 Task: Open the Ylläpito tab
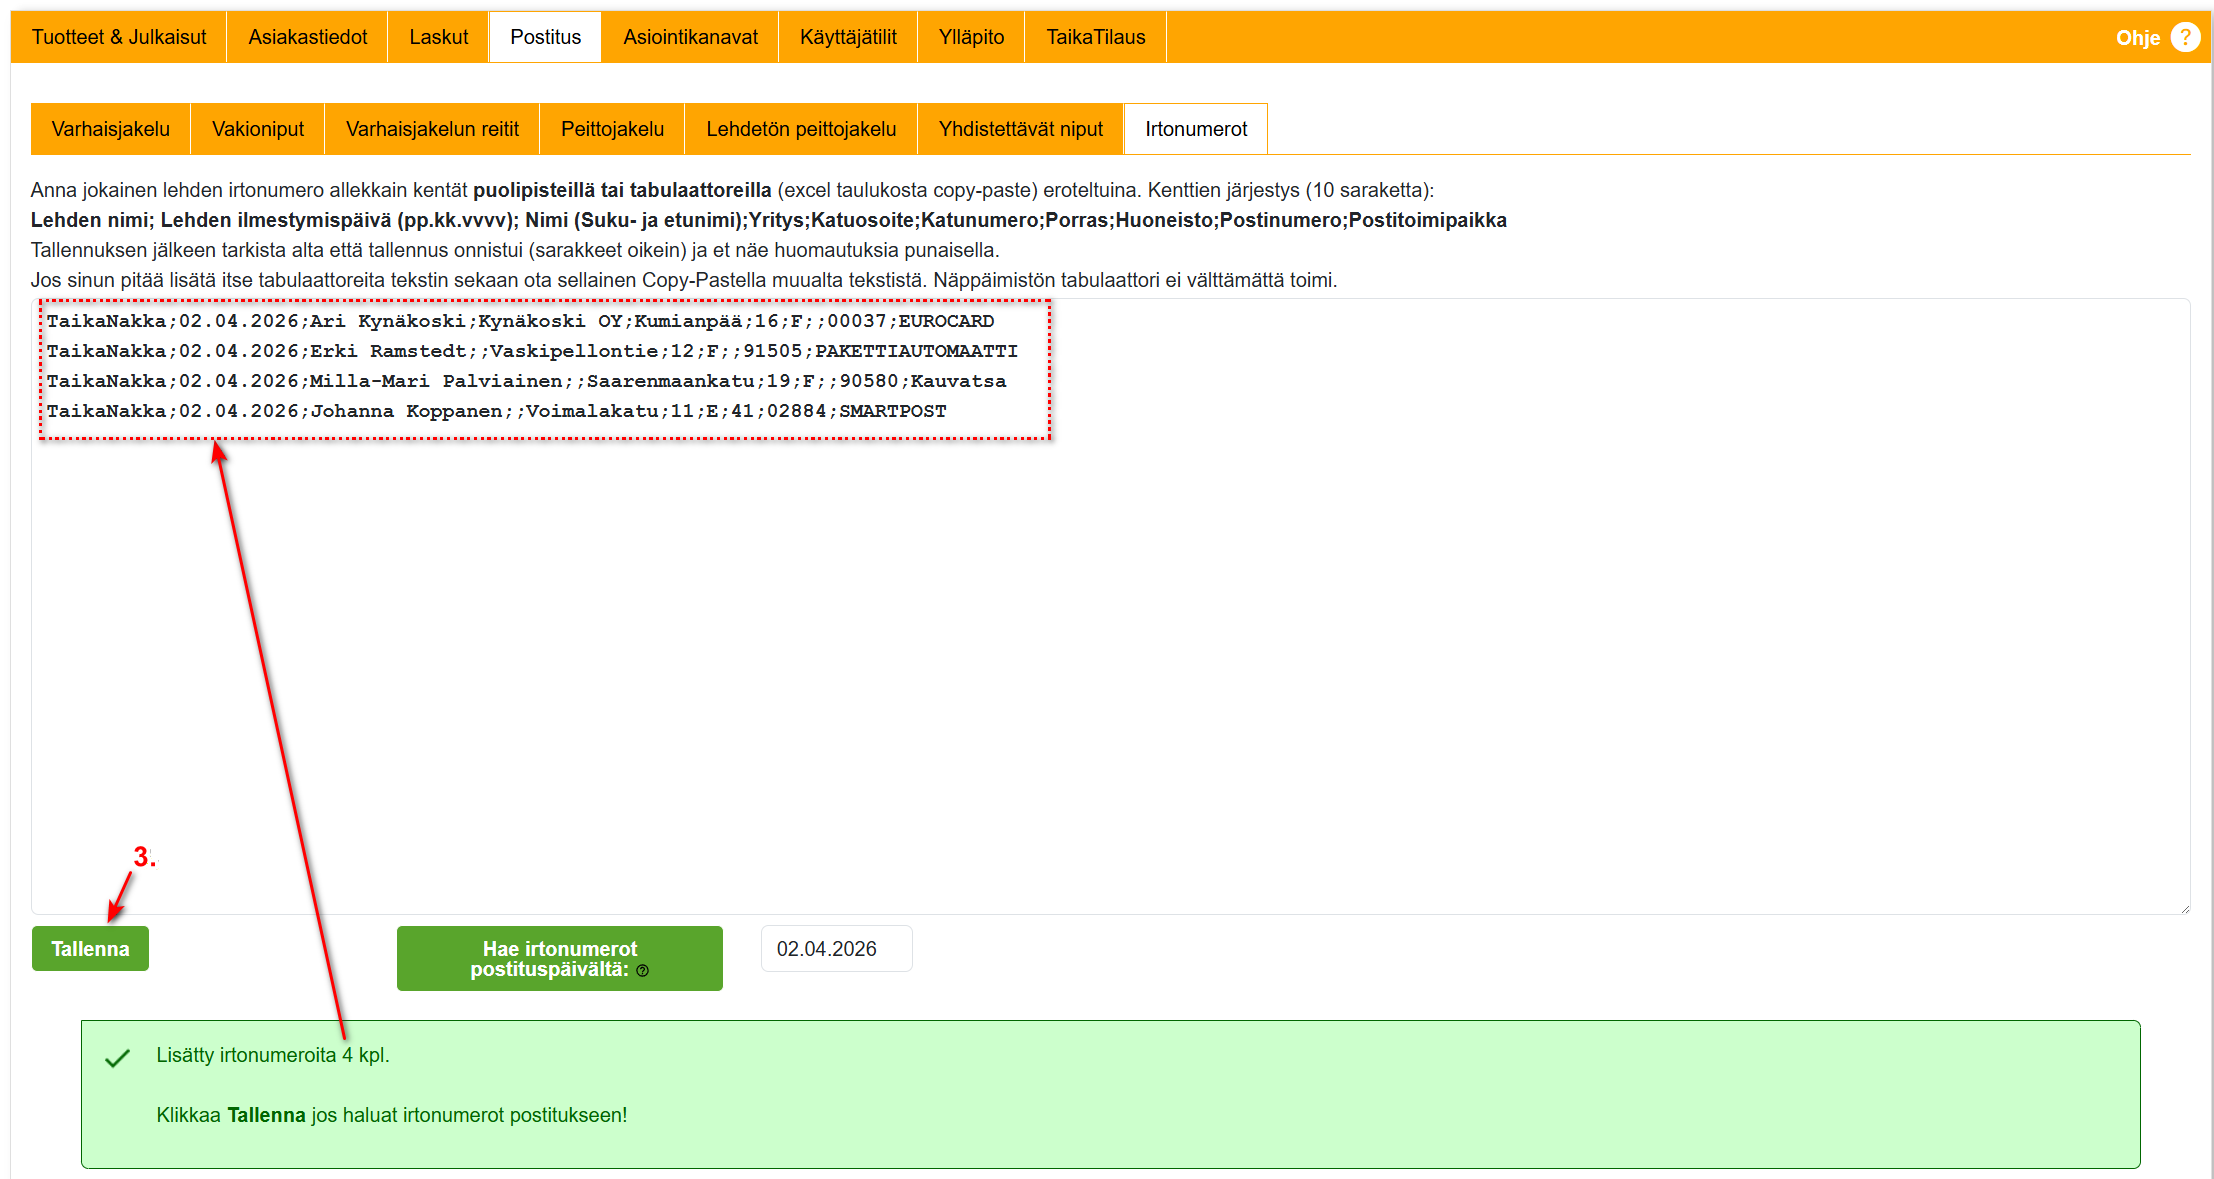(x=971, y=37)
